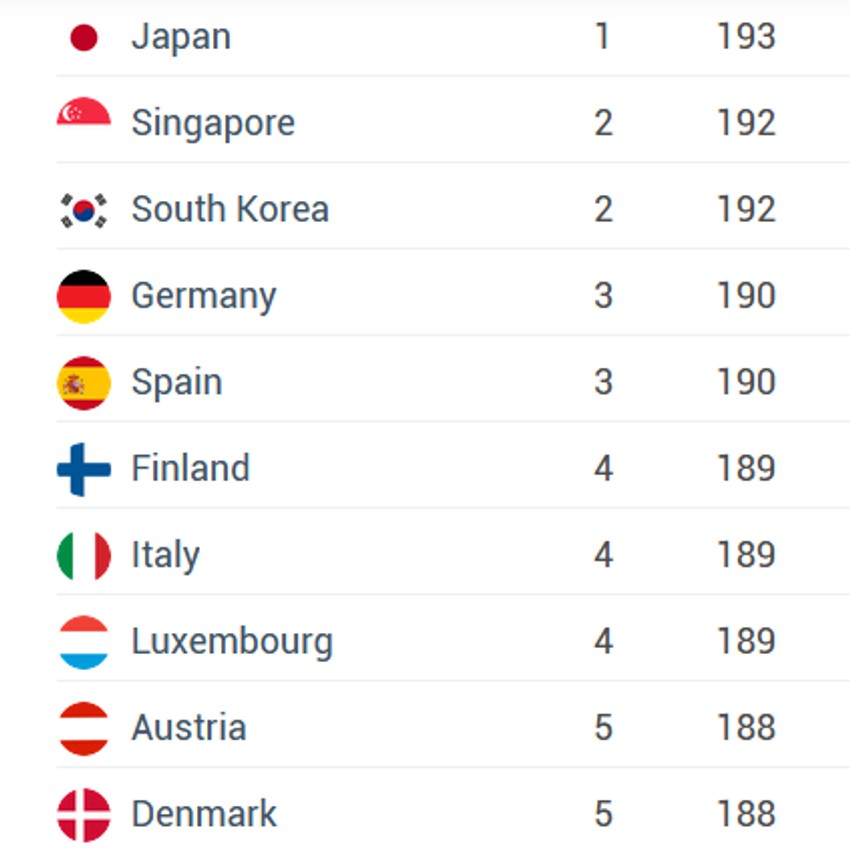Click Austria's score of 188
The height and width of the screenshot is (852, 850).
746,728
